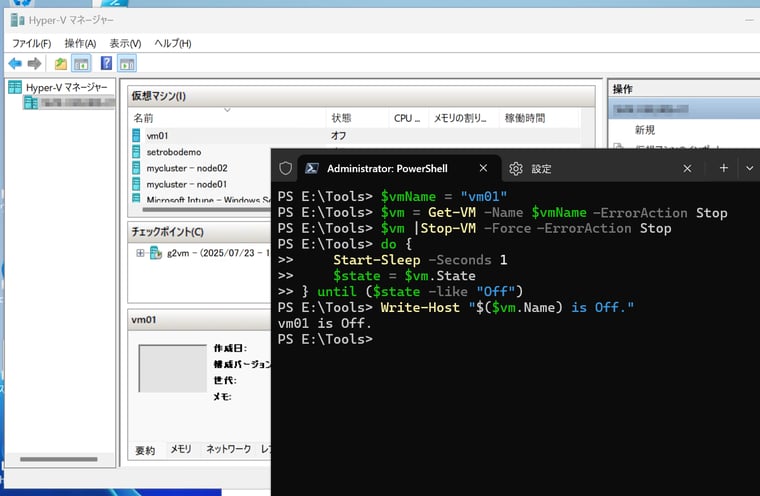Click the gear icon on 設定 tab
The width and height of the screenshot is (760, 496).
pos(516,169)
